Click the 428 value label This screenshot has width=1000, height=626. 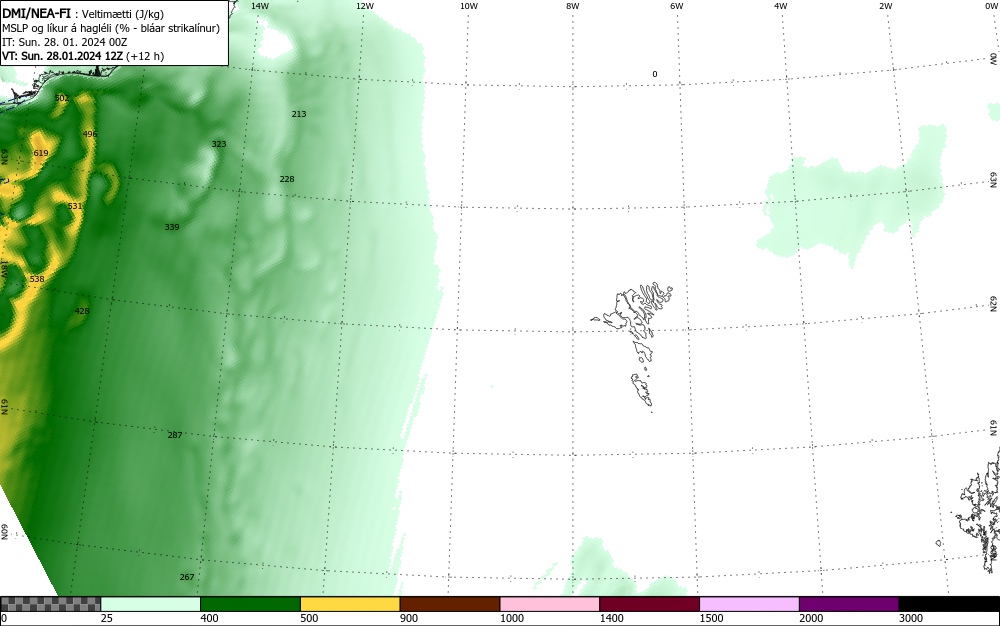click(x=82, y=311)
